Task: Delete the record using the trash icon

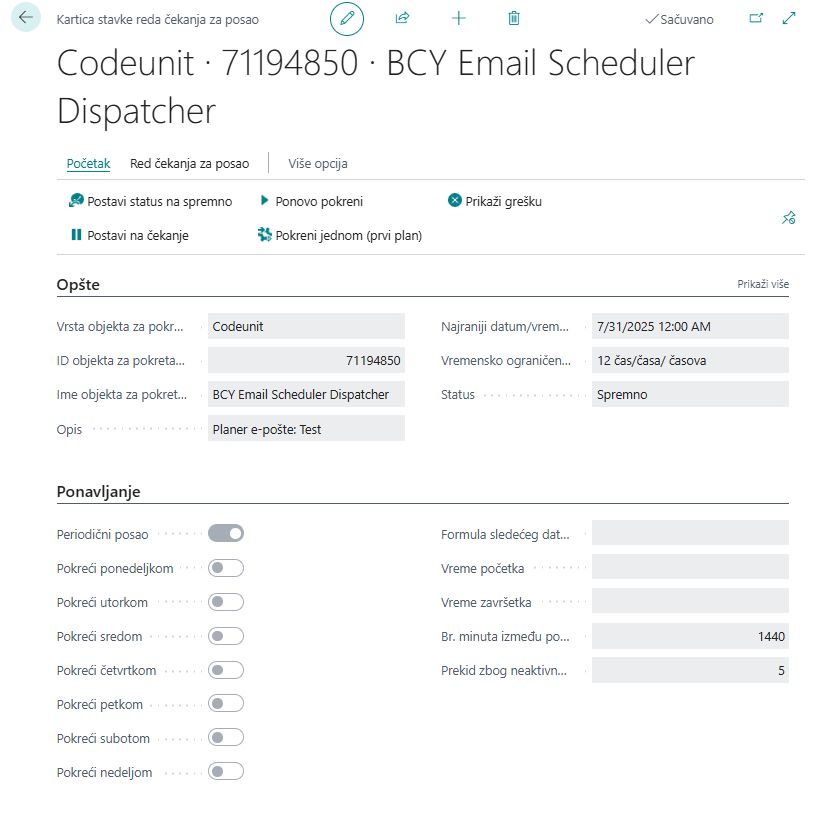Action: click(x=513, y=18)
